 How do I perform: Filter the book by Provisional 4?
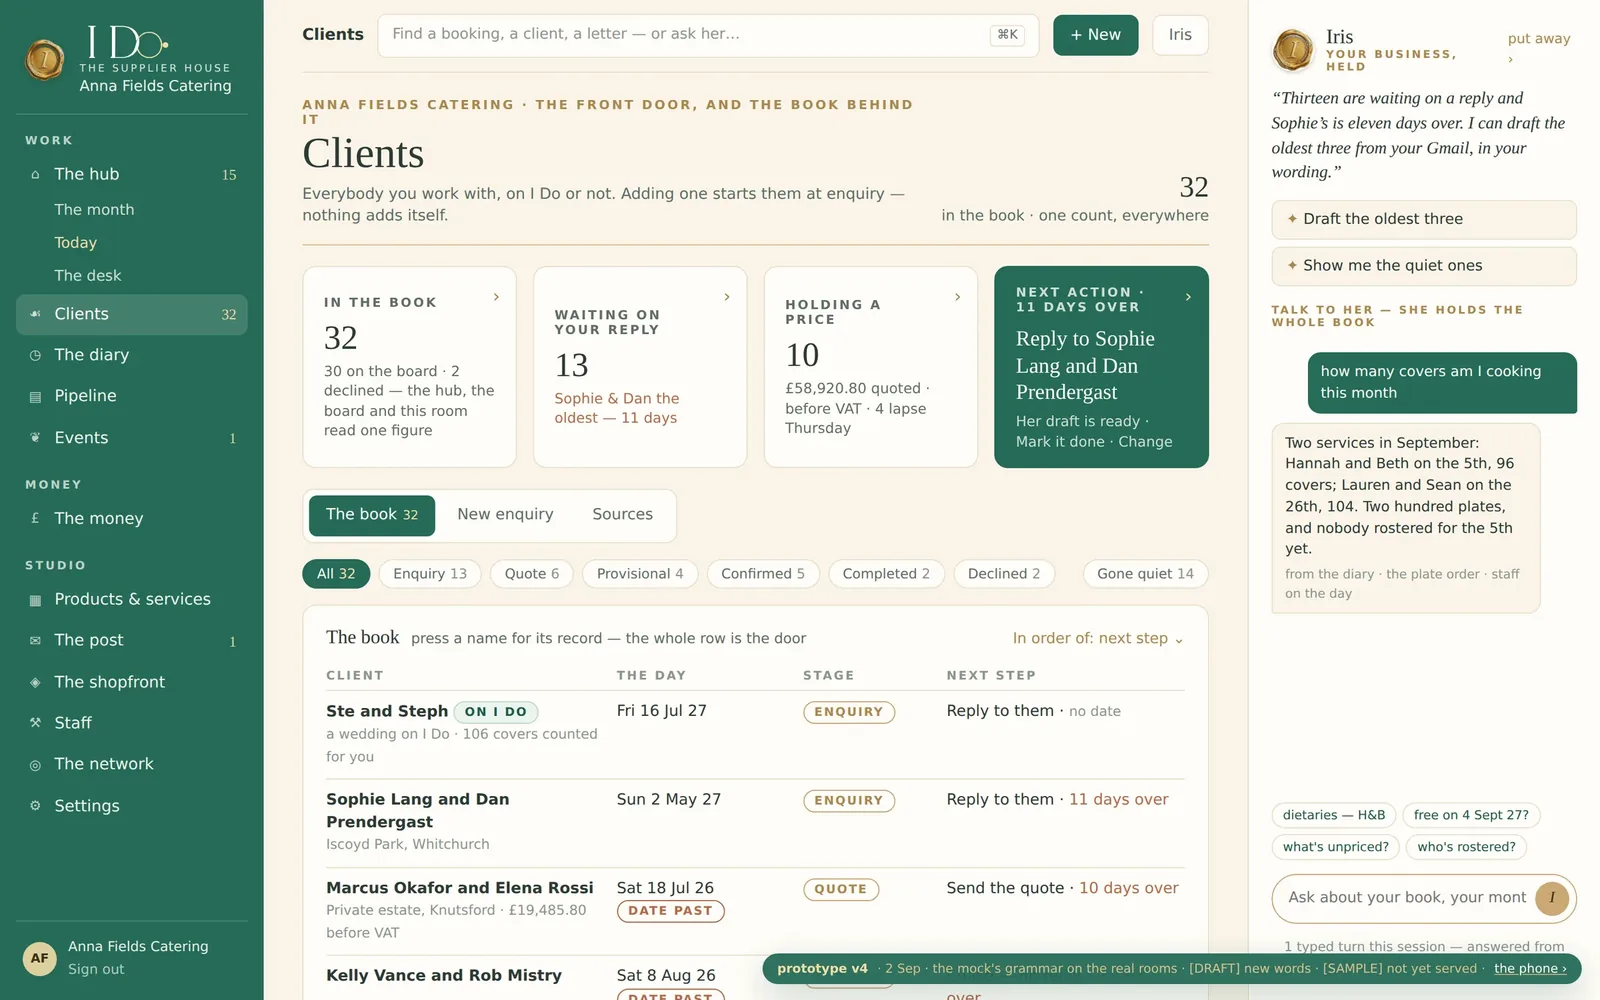(x=640, y=574)
